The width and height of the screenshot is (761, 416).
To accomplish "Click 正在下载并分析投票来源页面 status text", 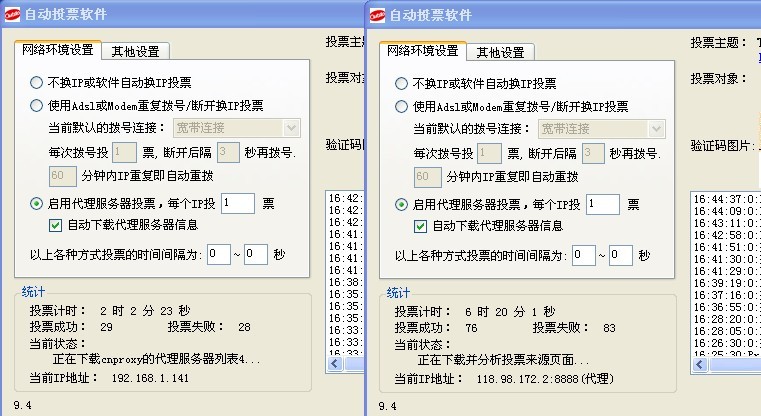I will click(503, 361).
